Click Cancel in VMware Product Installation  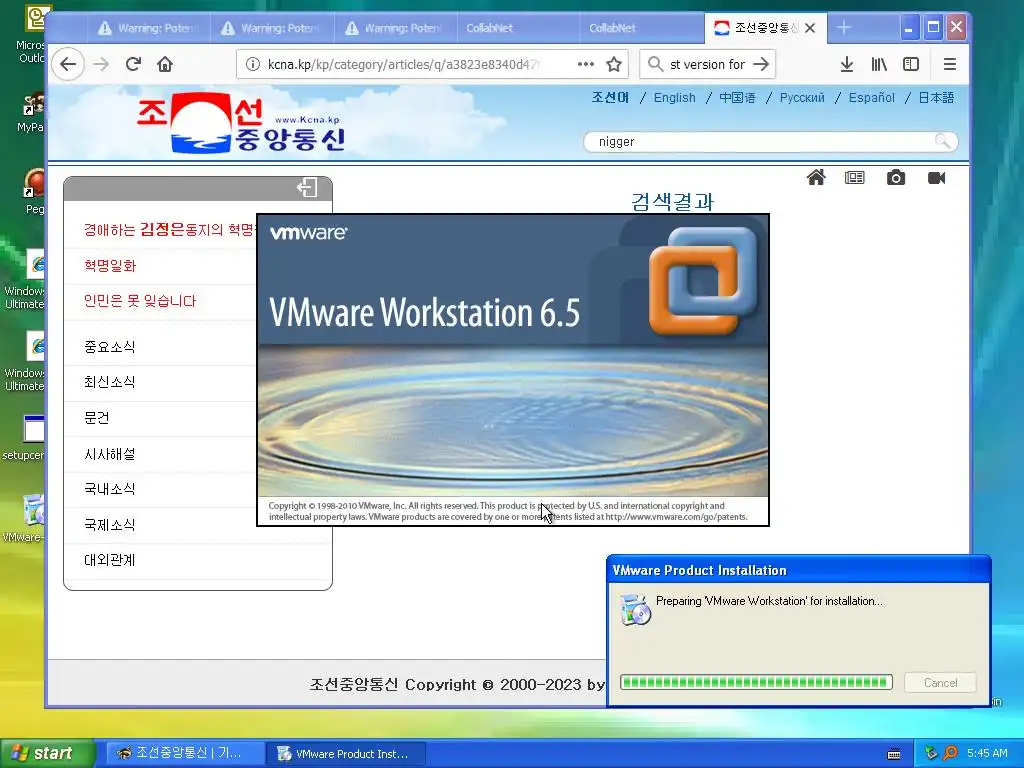(x=940, y=682)
